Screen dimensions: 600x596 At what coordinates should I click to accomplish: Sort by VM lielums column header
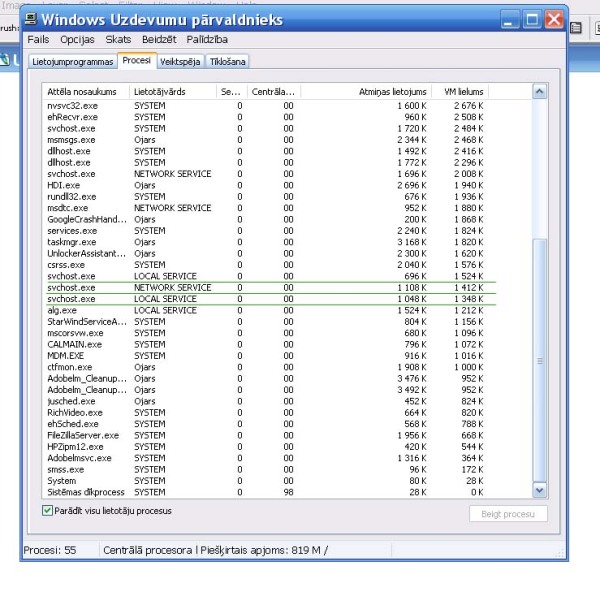(x=460, y=92)
